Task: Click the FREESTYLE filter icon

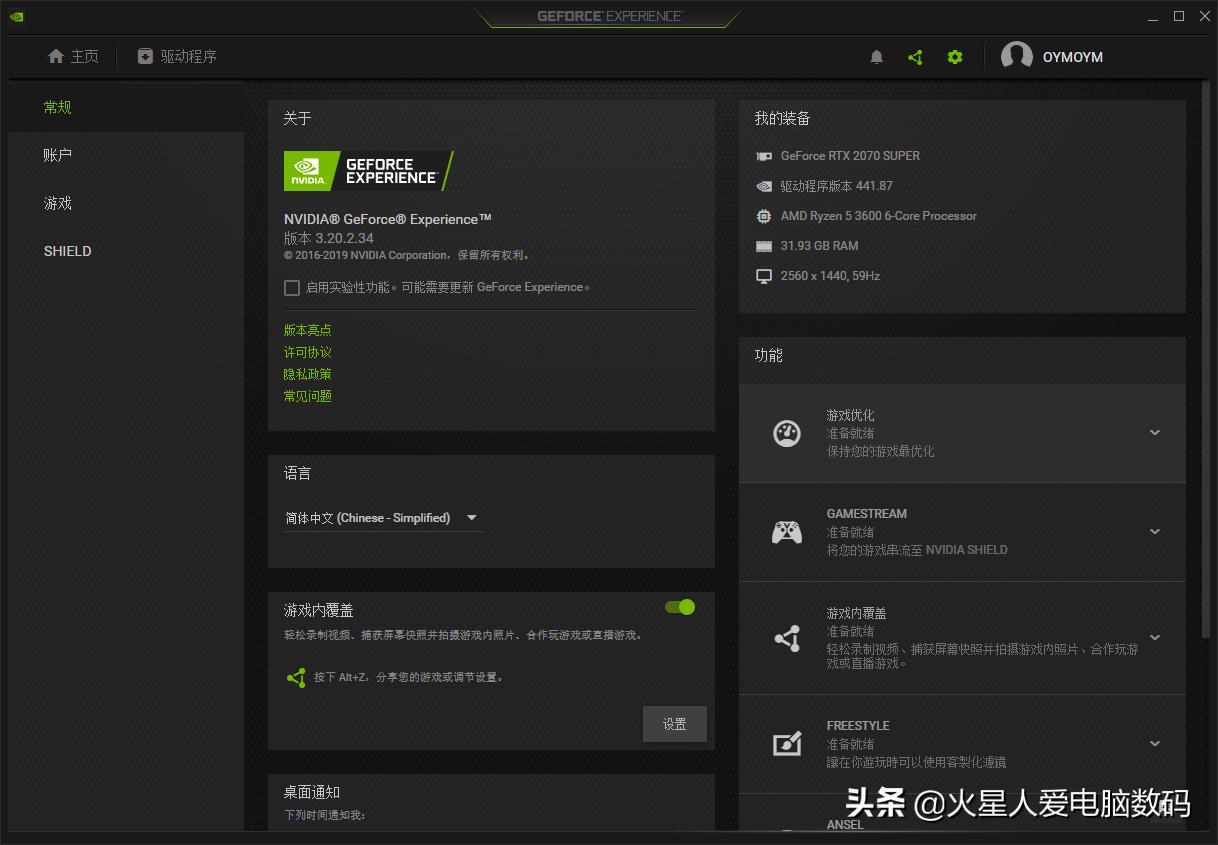Action: click(787, 743)
